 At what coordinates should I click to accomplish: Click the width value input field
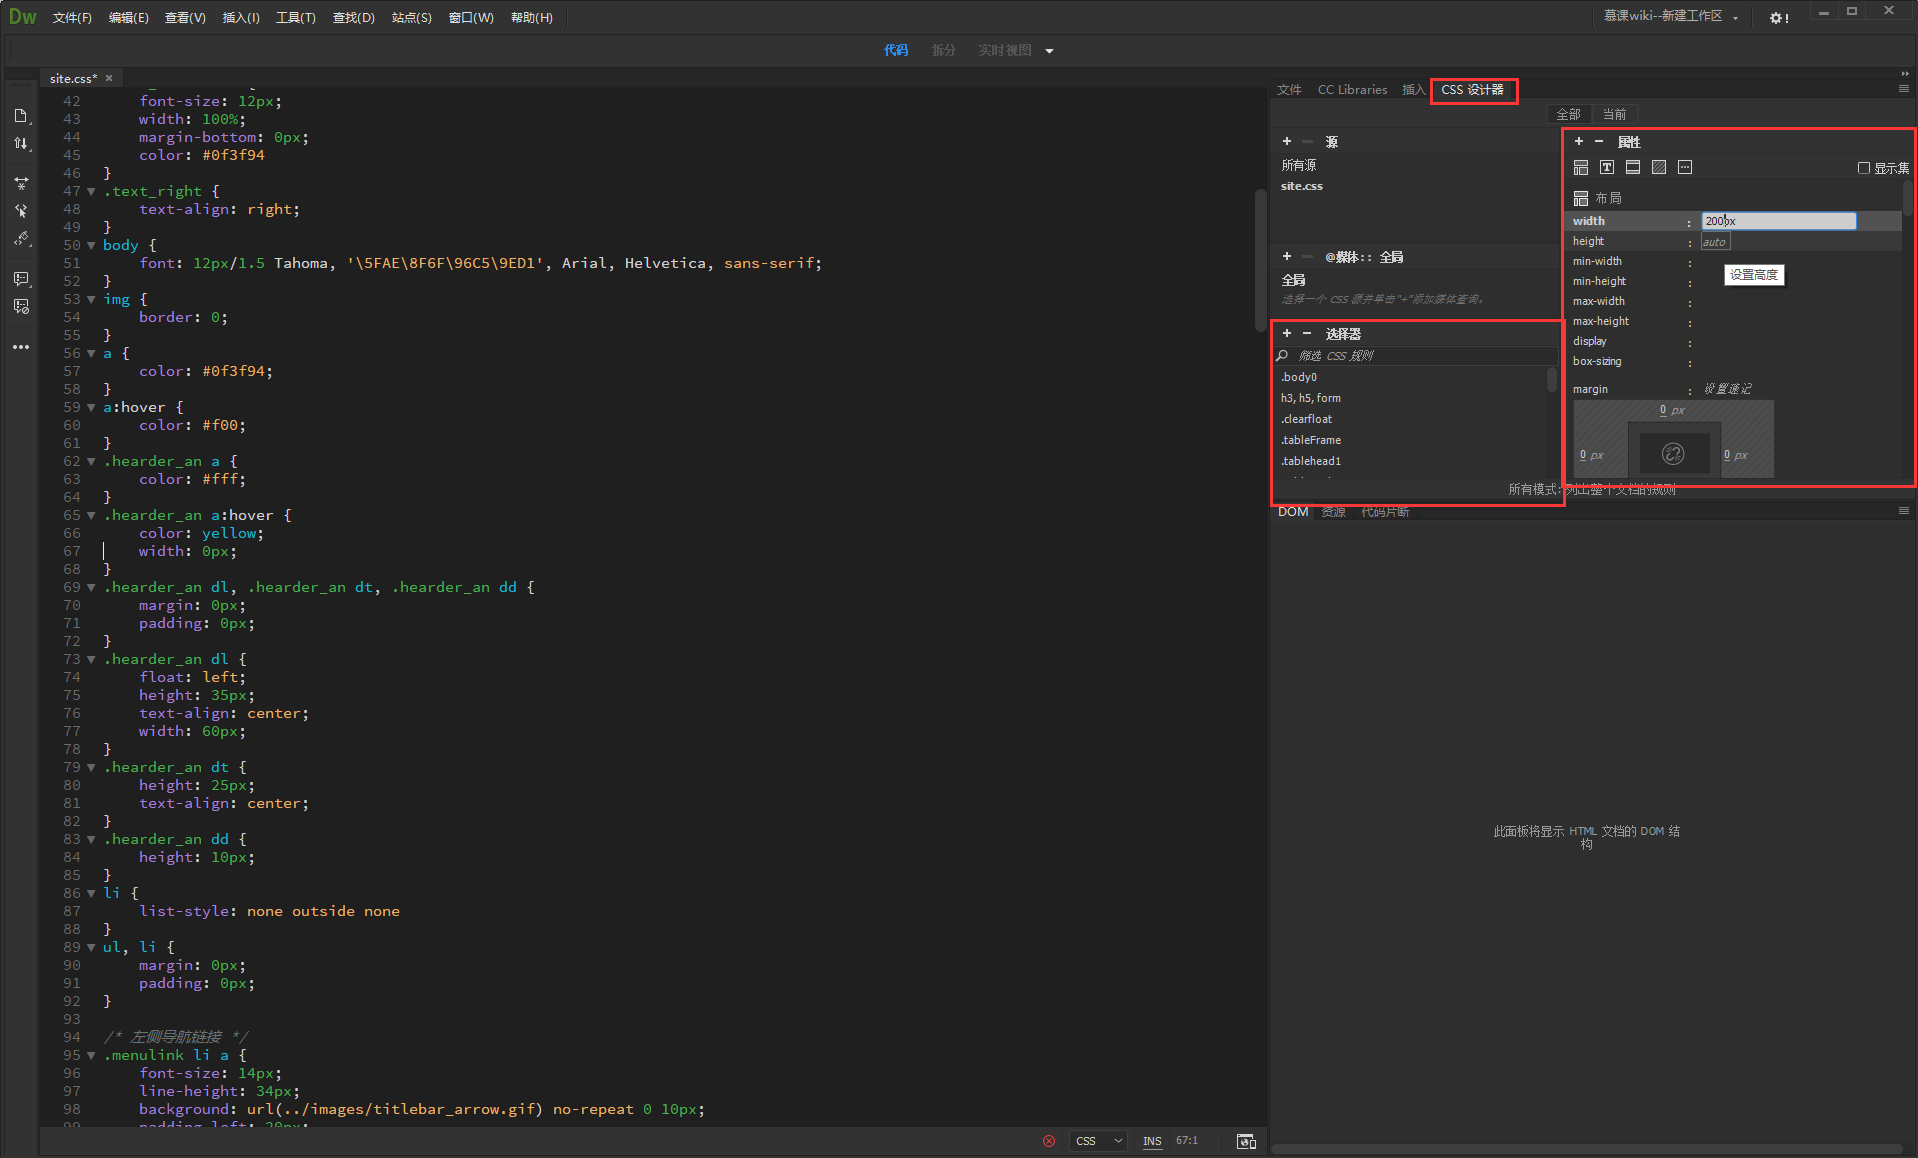[x=1779, y=221]
